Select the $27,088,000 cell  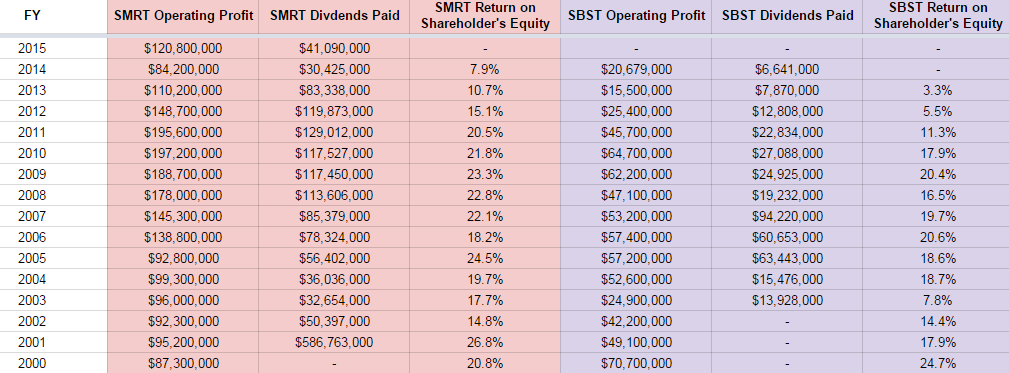click(x=788, y=154)
